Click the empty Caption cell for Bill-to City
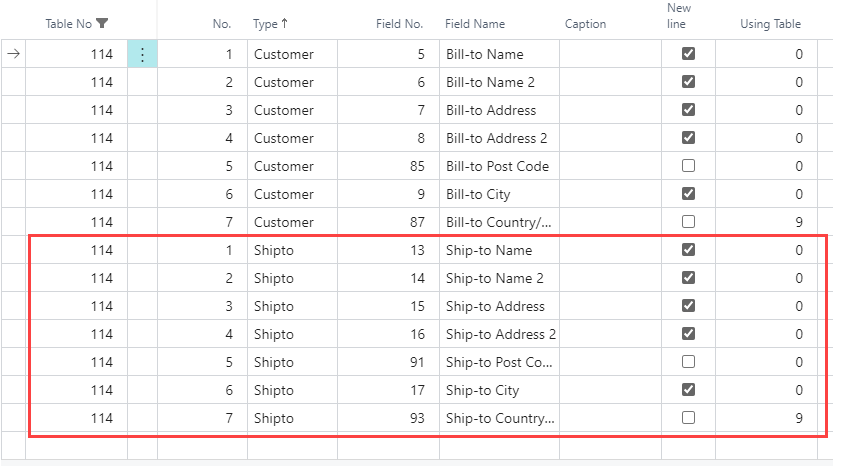 coord(609,194)
